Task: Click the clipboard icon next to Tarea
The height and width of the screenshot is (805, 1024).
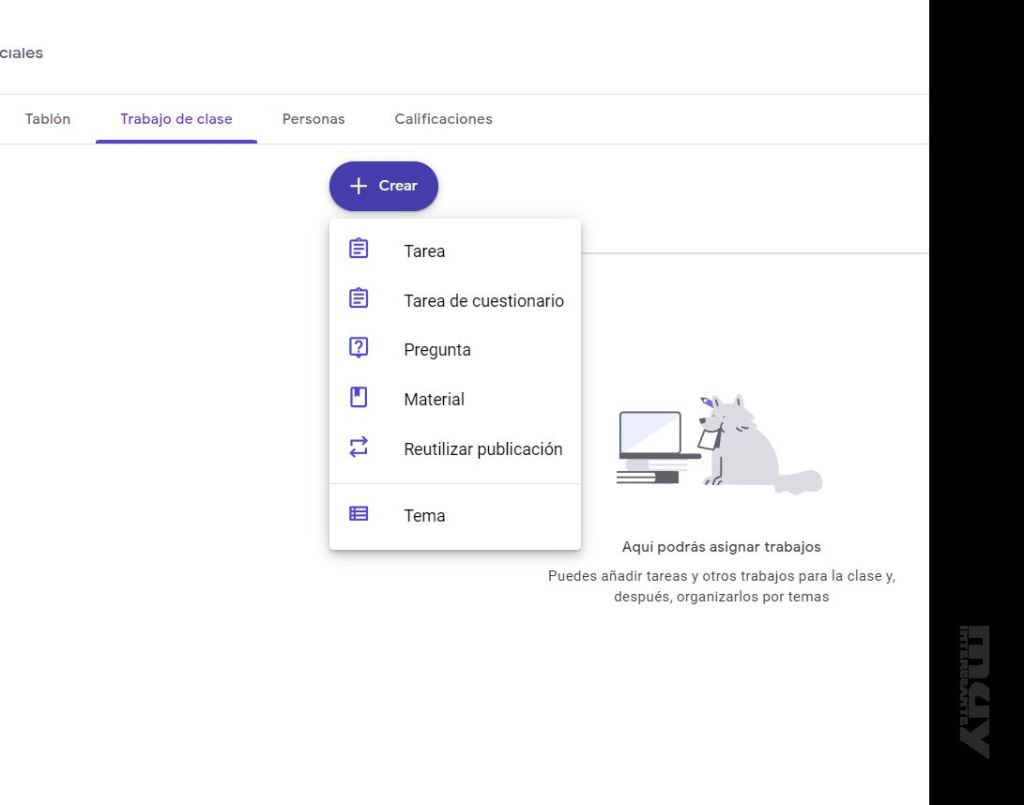Action: [x=358, y=249]
